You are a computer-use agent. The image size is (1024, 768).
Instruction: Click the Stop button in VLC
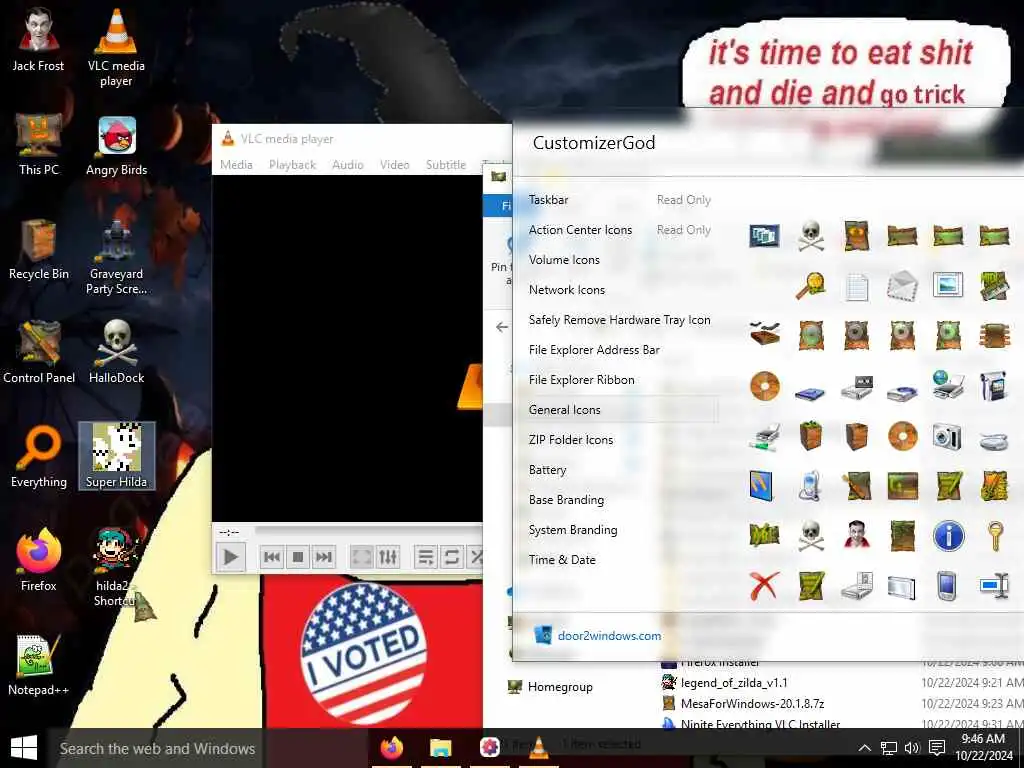(x=298, y=557)
